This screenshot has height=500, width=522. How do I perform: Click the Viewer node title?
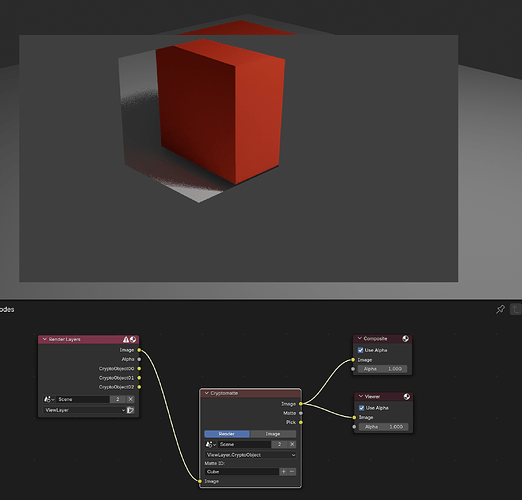pos(372,396)
